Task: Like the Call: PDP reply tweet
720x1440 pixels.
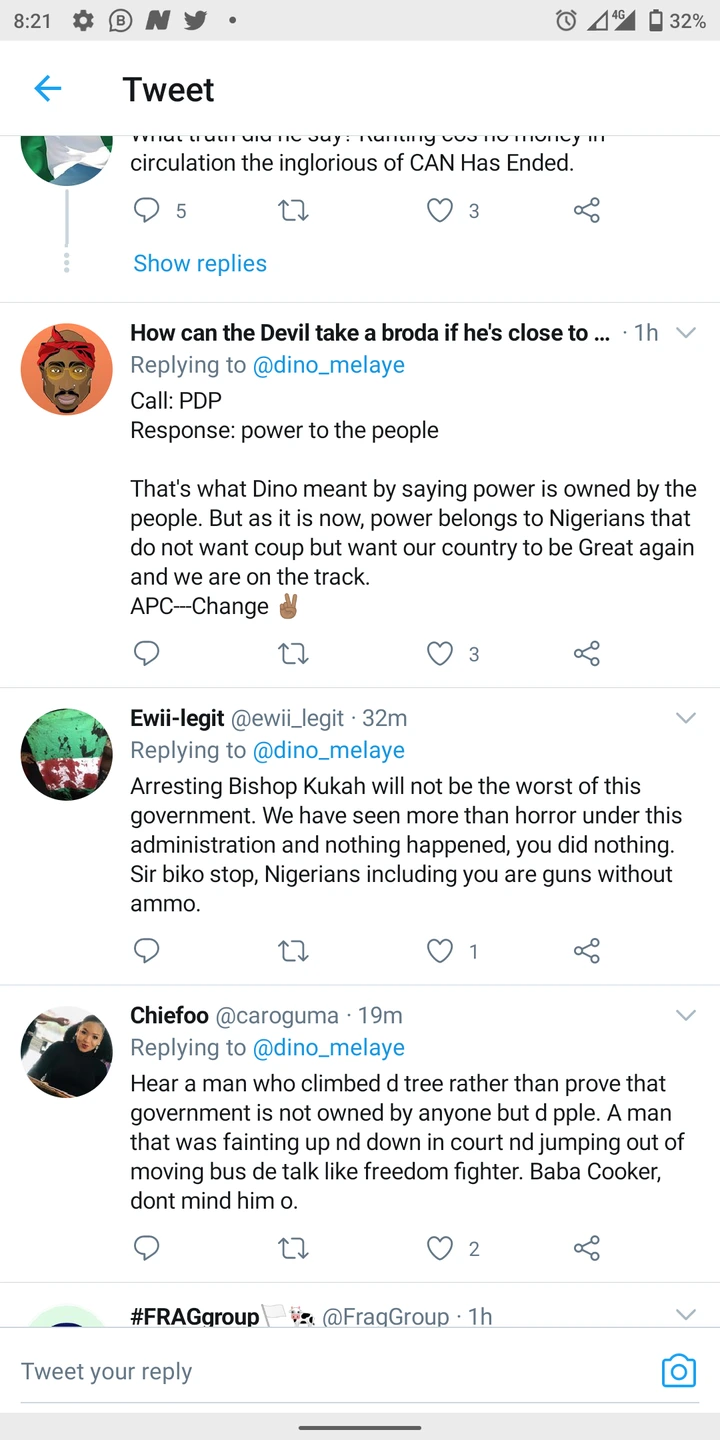Action: [440, 653]
